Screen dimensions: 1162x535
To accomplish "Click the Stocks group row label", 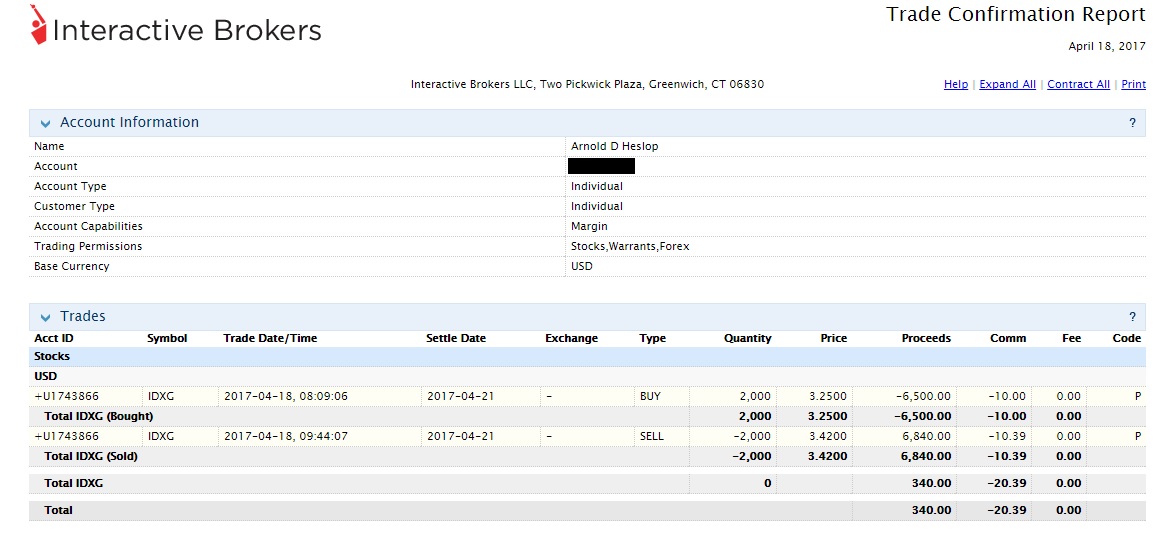I will click(x=52, y=356).
